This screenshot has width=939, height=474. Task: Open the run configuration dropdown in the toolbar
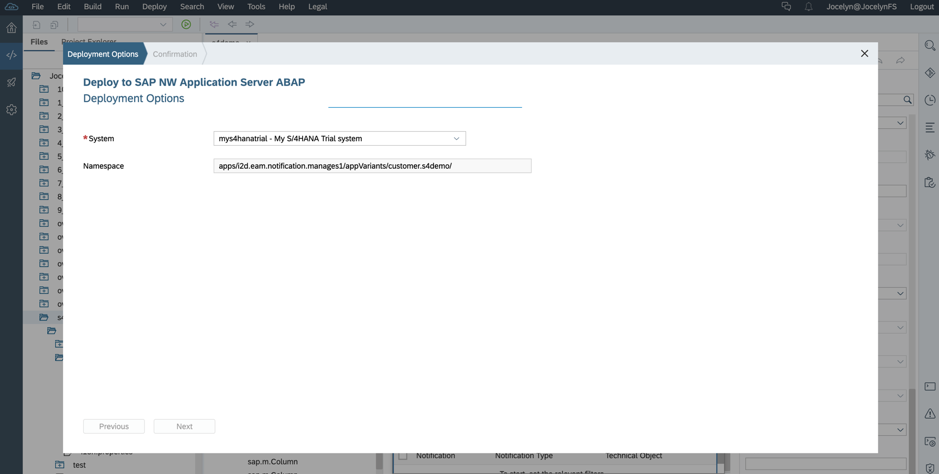125,25
